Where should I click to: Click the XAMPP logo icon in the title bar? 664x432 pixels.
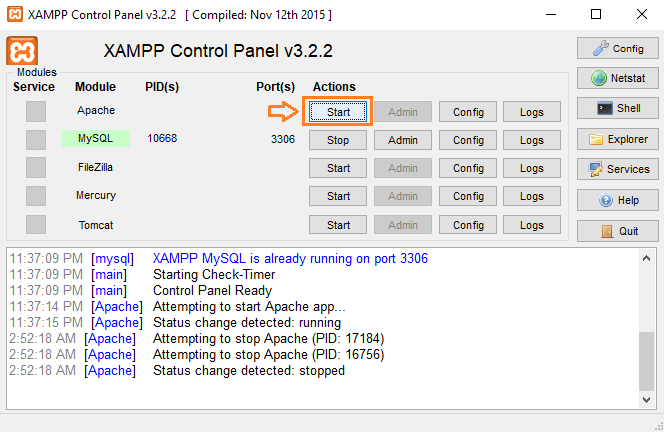click(x=15, y=14)
